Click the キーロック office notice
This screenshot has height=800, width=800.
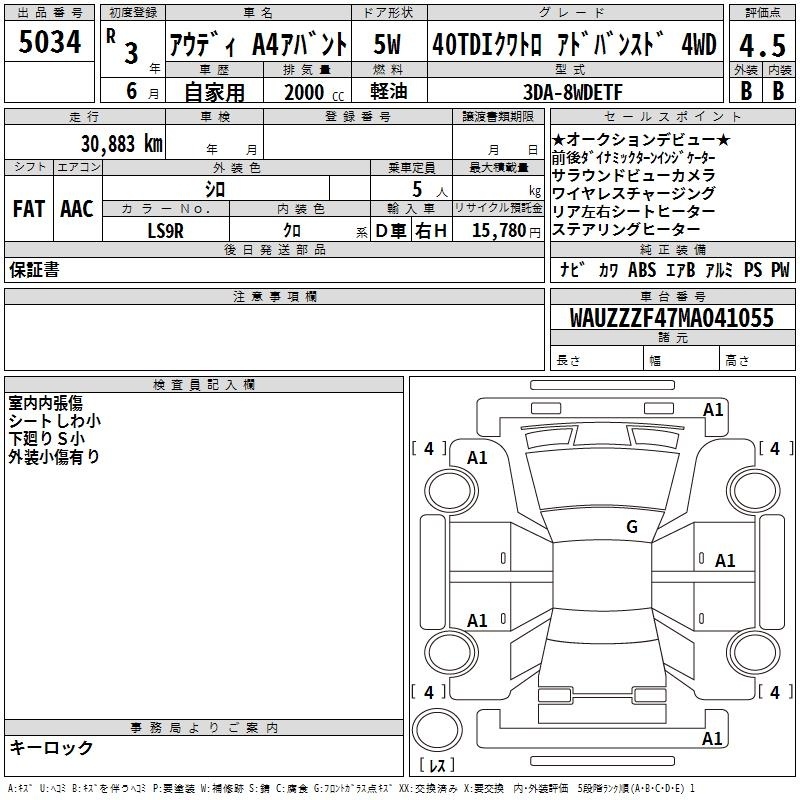click(x=51, y=747)
